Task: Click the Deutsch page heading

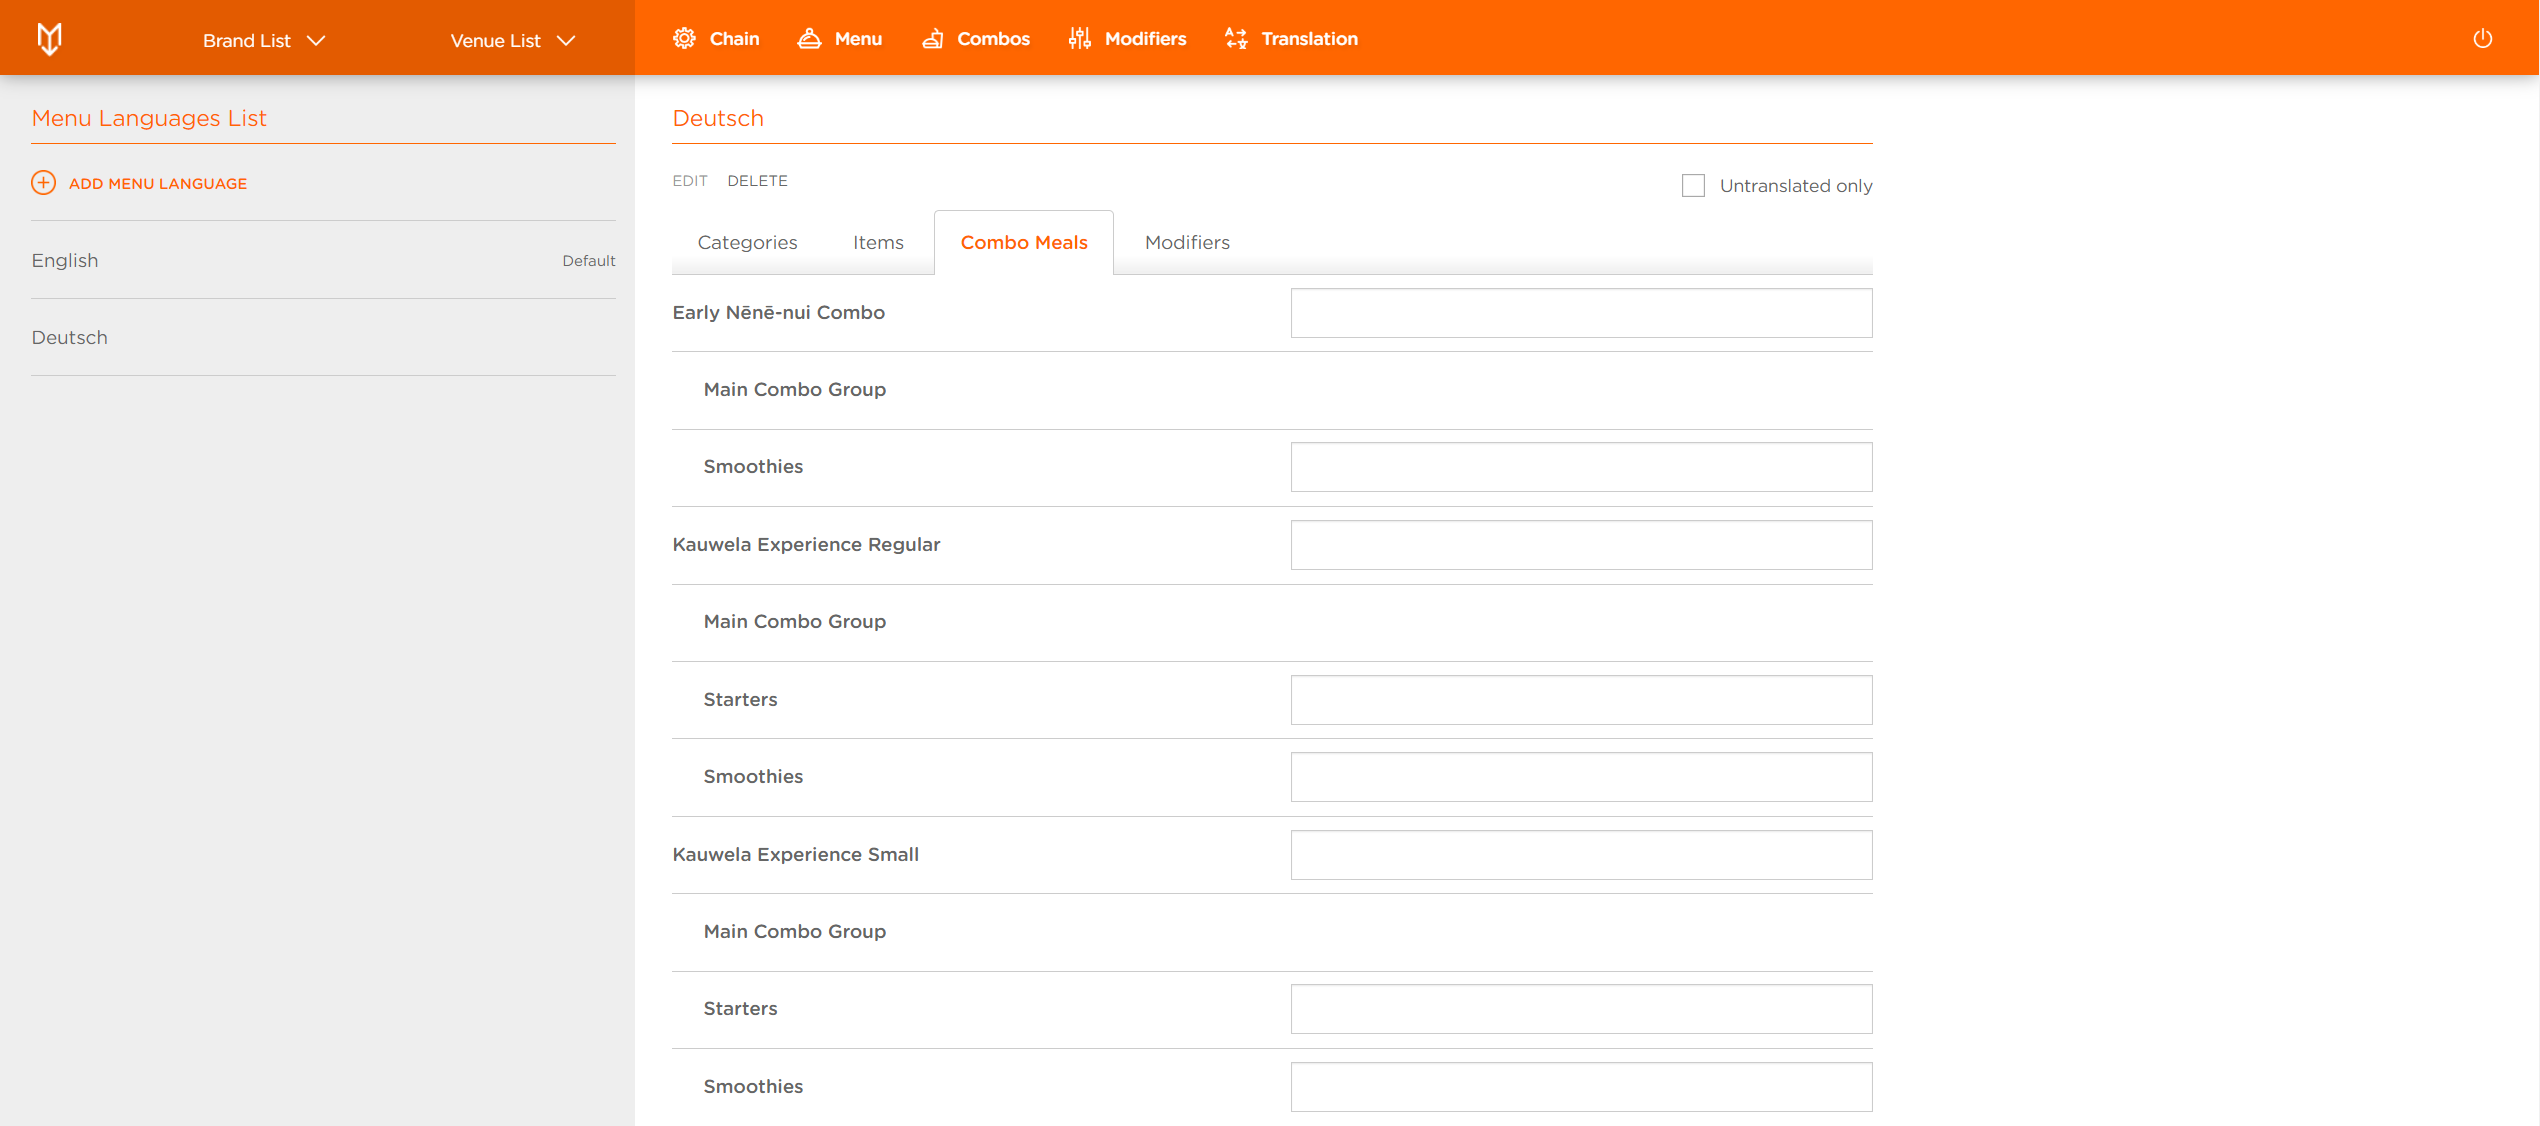Action: (x=718, y=118)
